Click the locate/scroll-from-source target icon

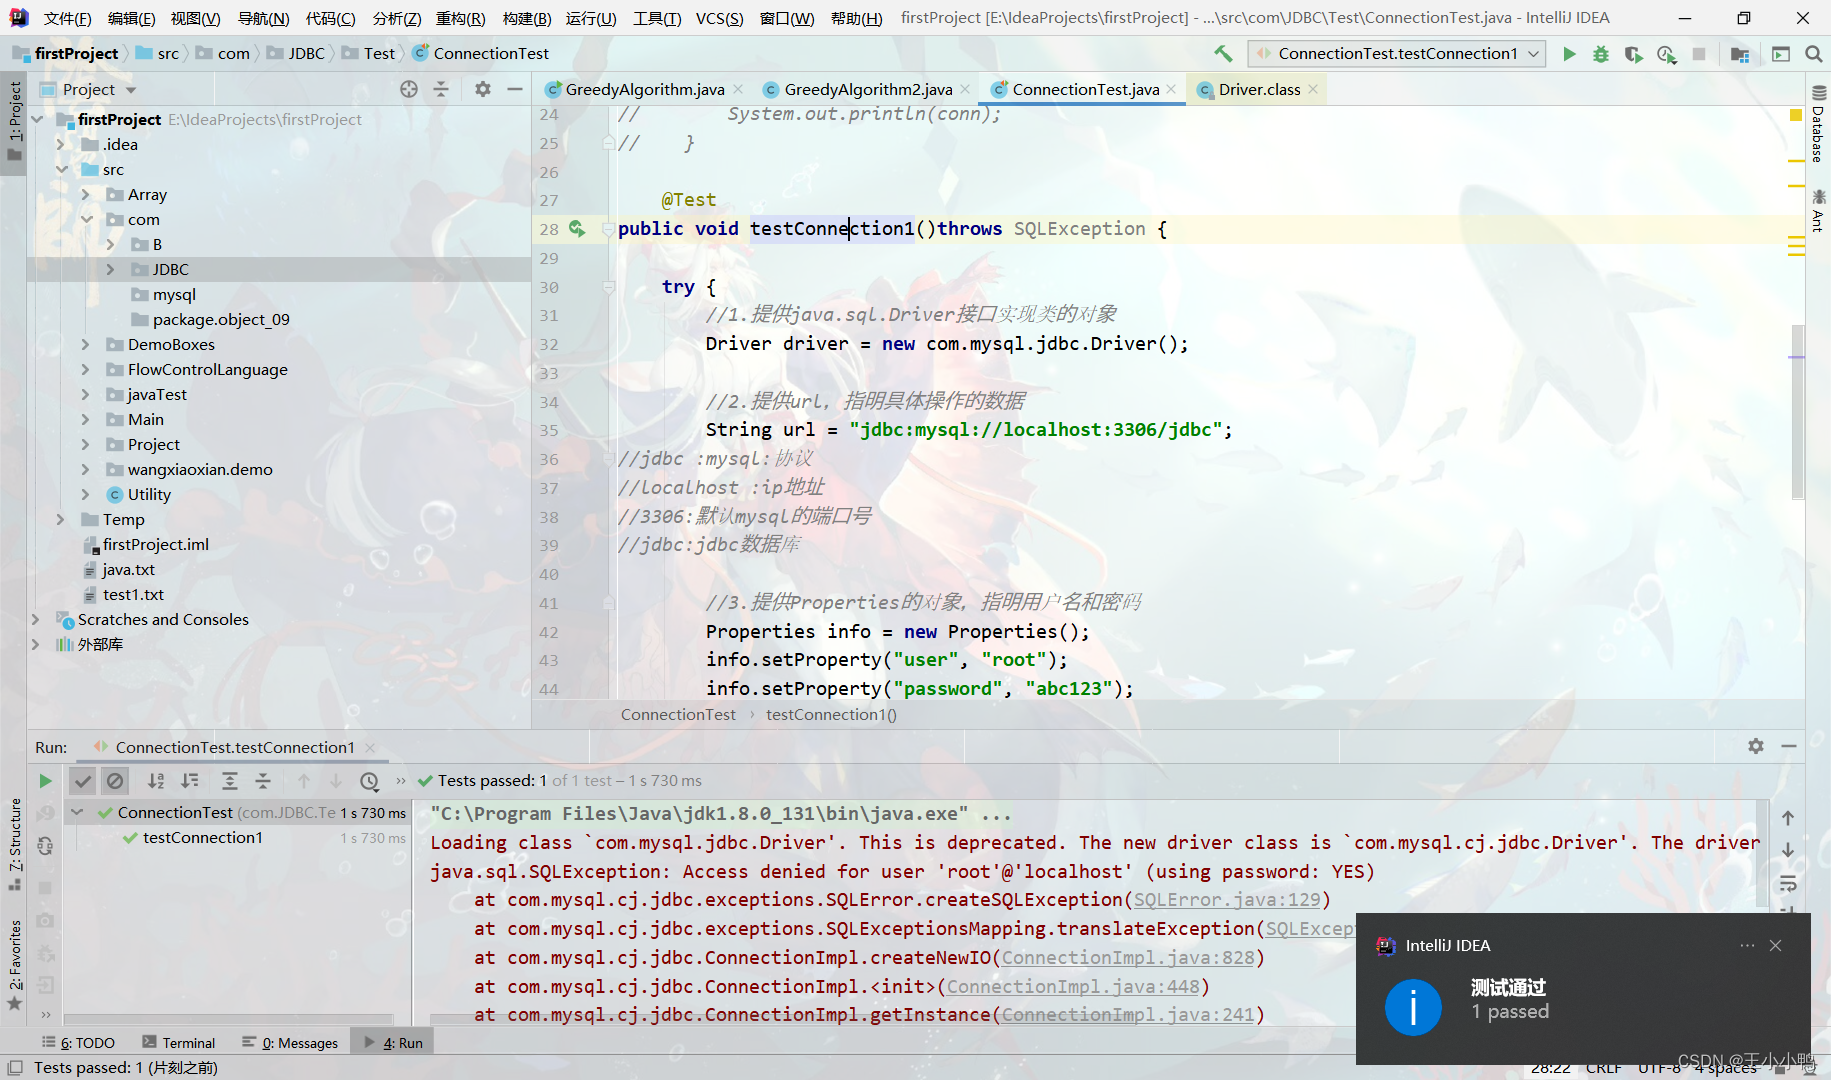point(409,89)
